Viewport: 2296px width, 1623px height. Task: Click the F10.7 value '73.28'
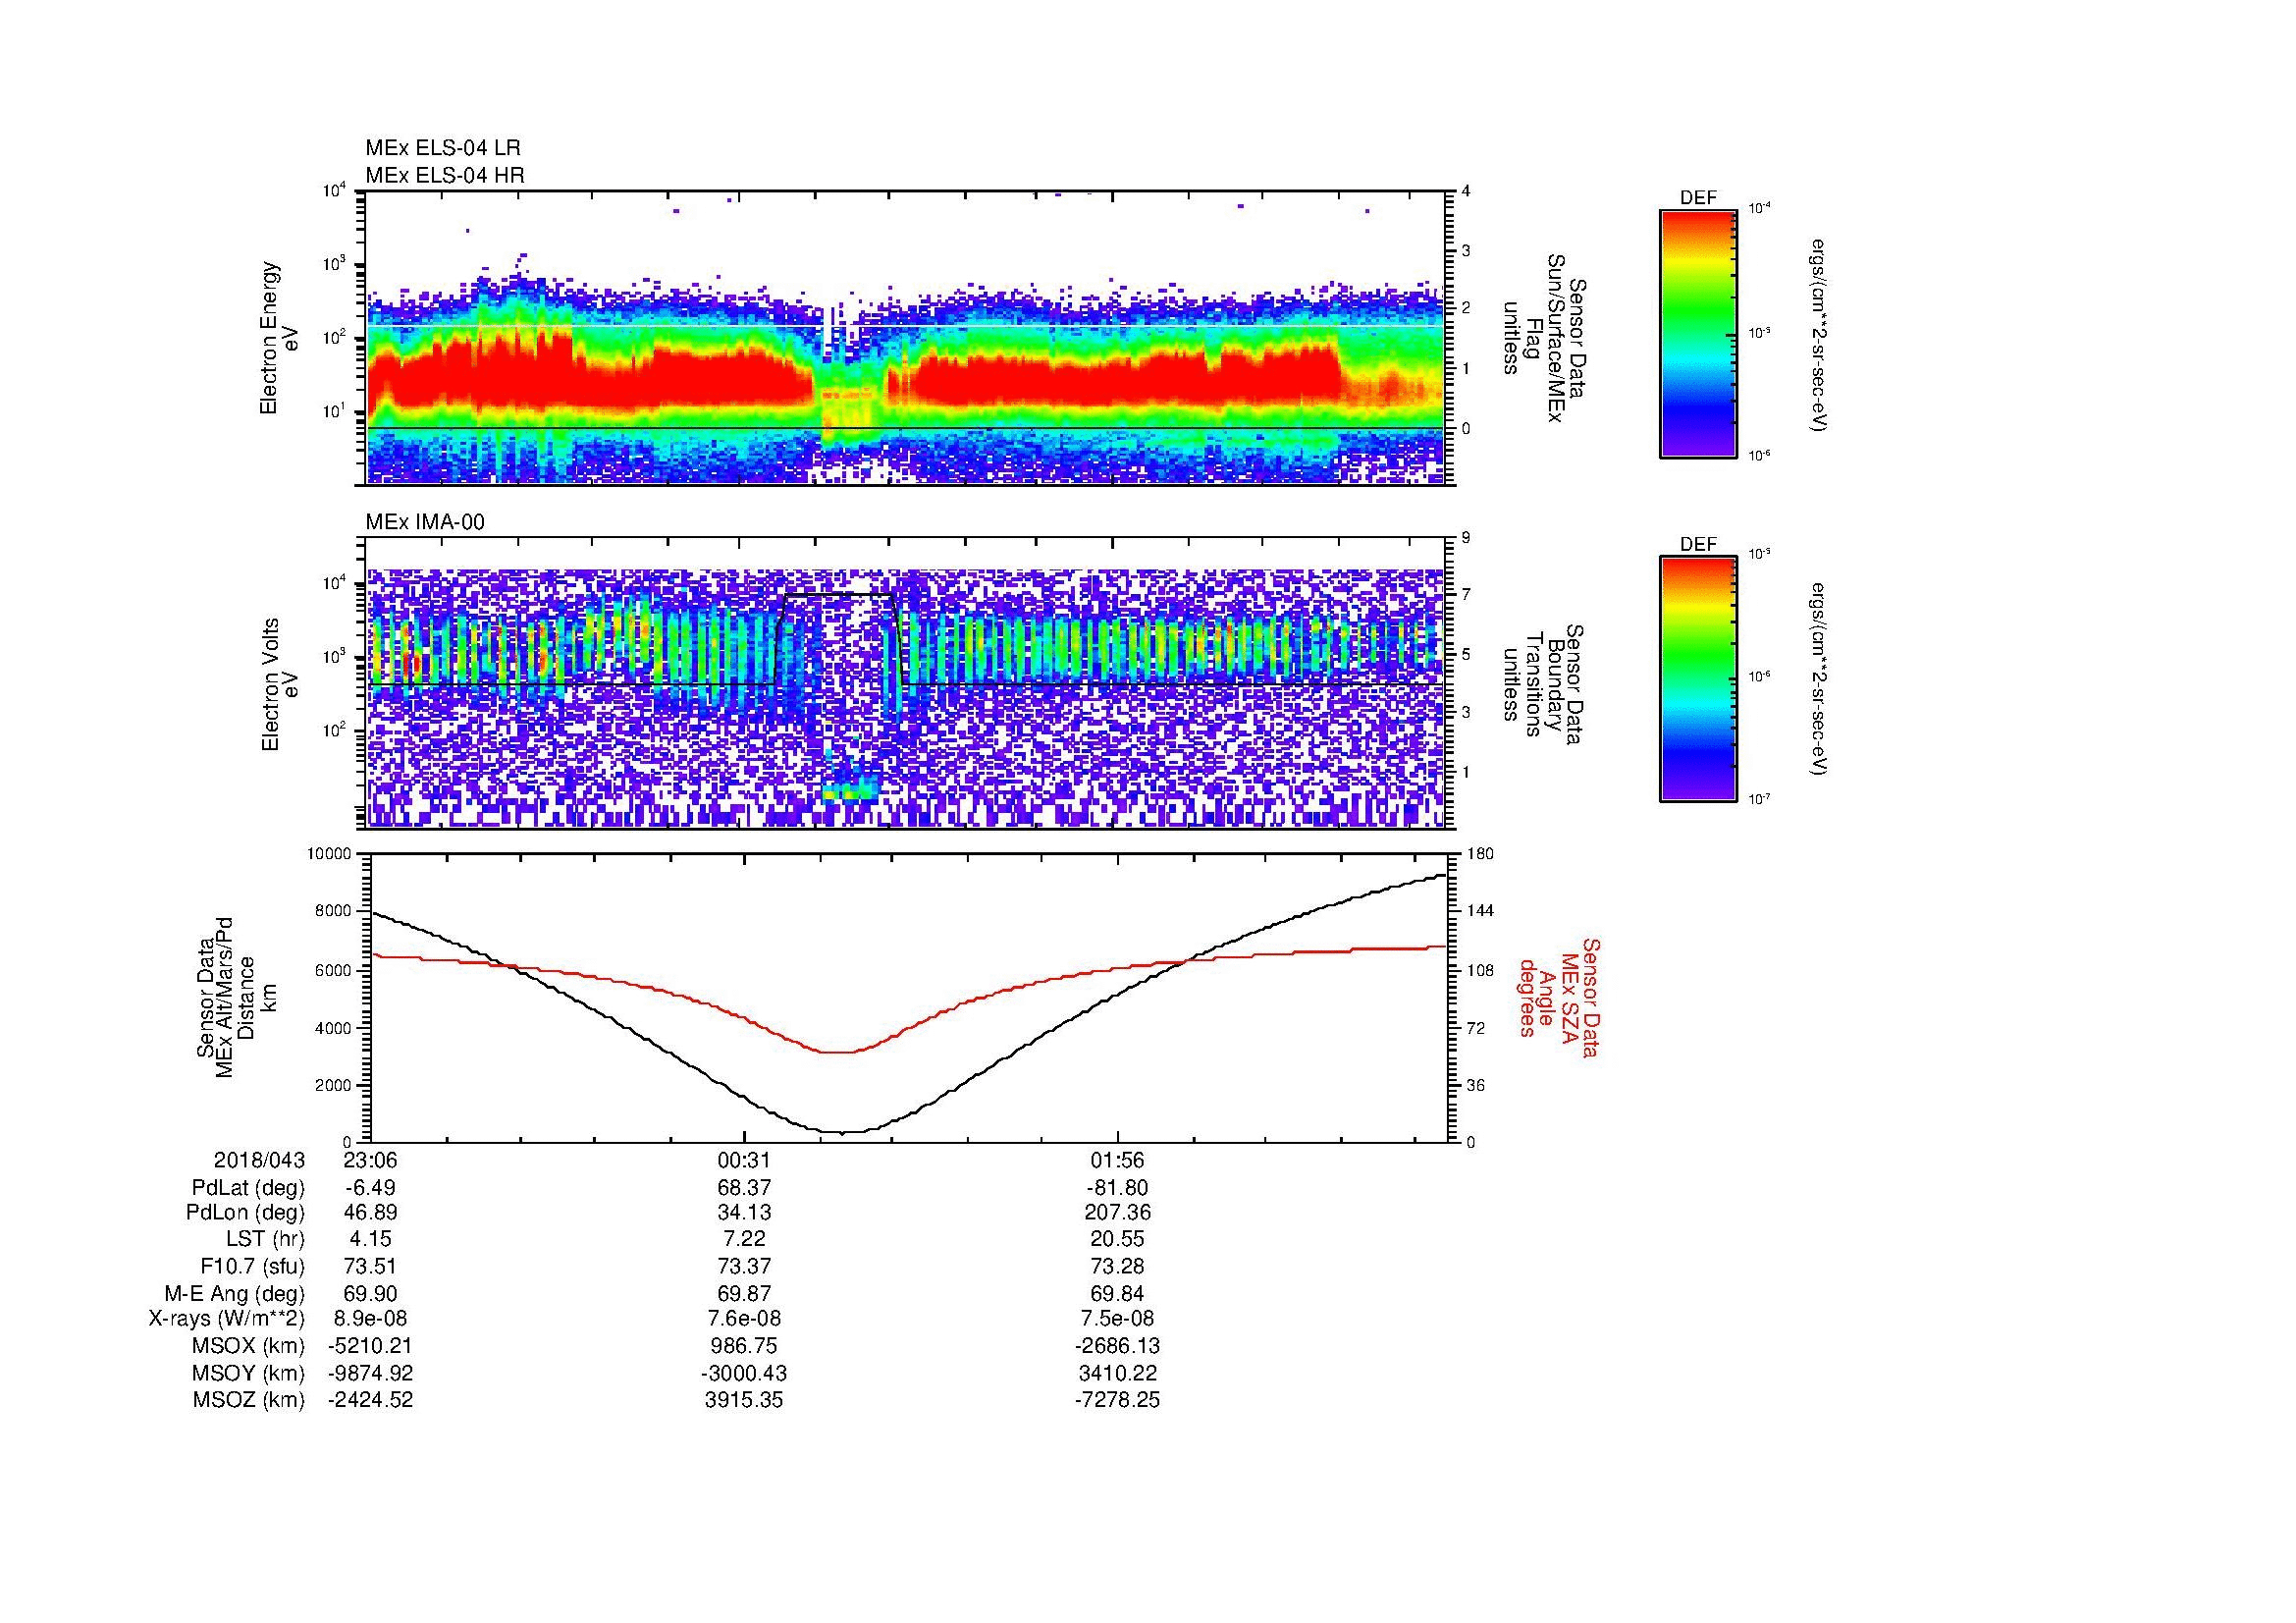pyautogui.click(x=1118, y=1267)
